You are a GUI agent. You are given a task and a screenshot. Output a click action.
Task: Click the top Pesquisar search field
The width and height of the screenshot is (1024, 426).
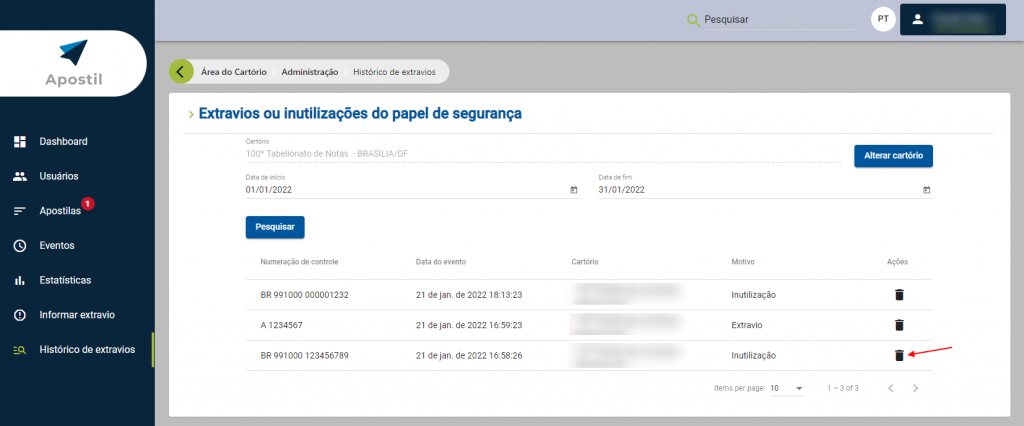(780, 20)
